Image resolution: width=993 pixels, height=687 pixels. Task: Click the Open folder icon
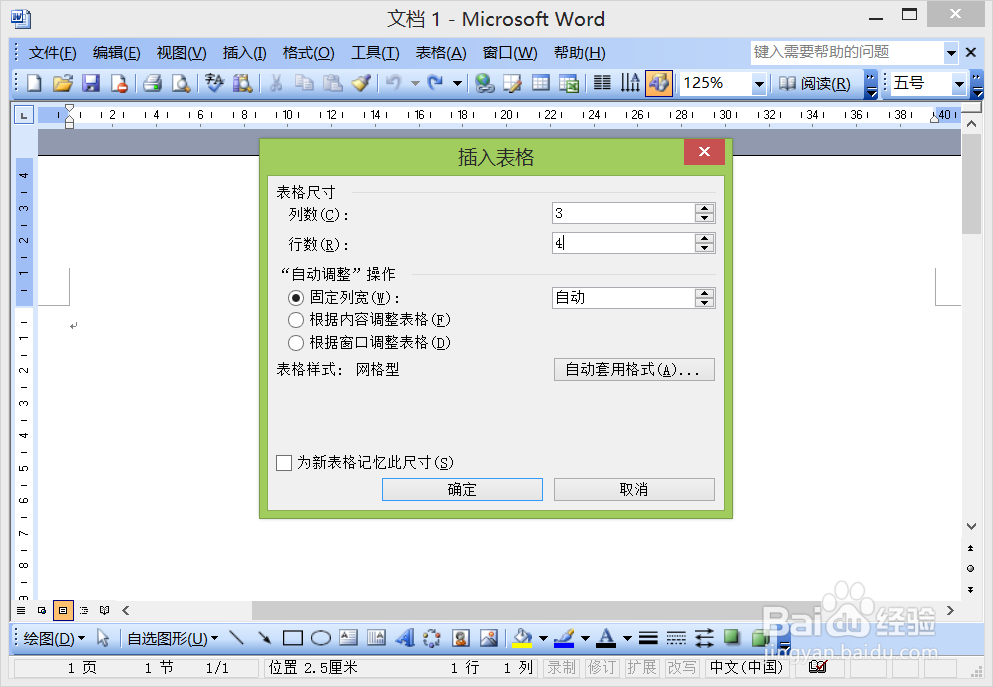(x=63, y=83)
